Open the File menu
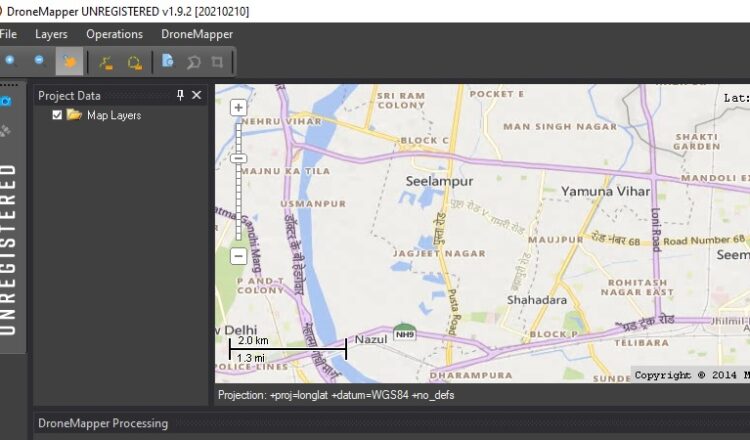This screenshot has height=440, width=750. click(x=8, y=34)
